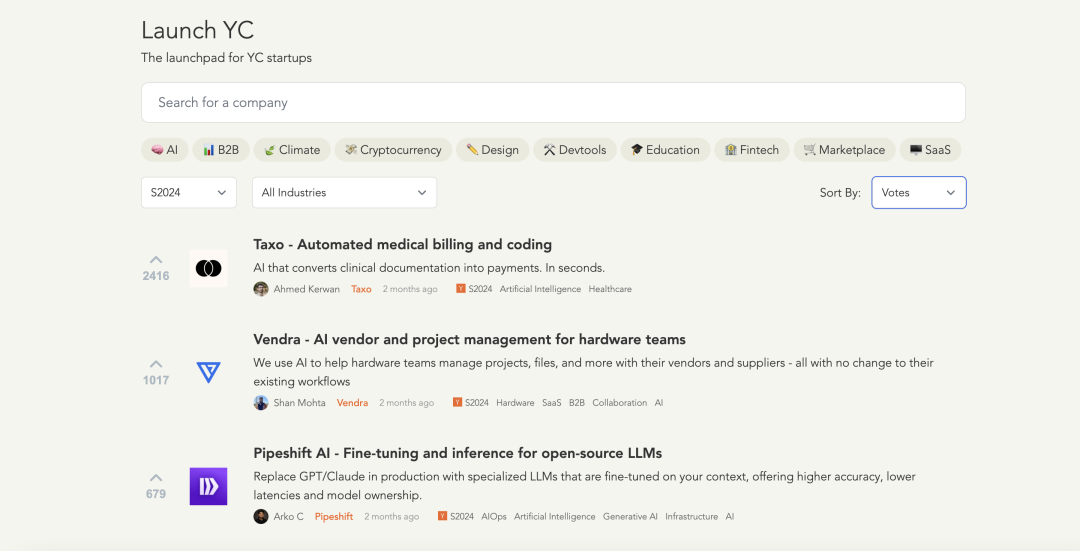Image resolution: width=1080 pixels, height=551 pixels.
Task: Open the Vendra launch title
Action: (469, 340)
